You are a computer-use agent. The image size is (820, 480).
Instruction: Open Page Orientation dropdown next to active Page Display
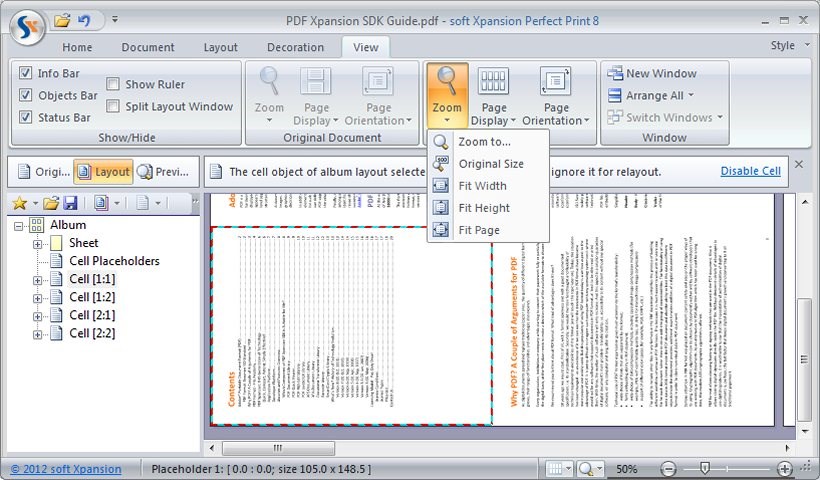(555, 95)
